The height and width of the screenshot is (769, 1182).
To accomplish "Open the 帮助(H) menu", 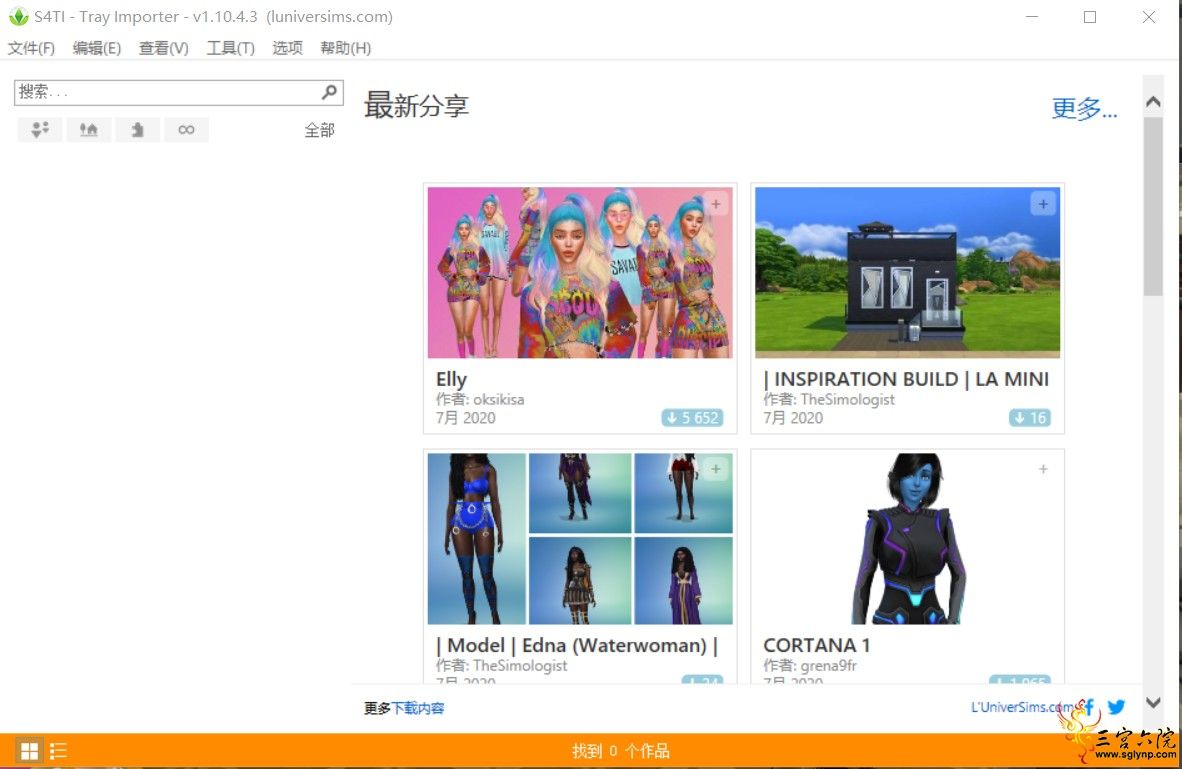I will point(345,48).
